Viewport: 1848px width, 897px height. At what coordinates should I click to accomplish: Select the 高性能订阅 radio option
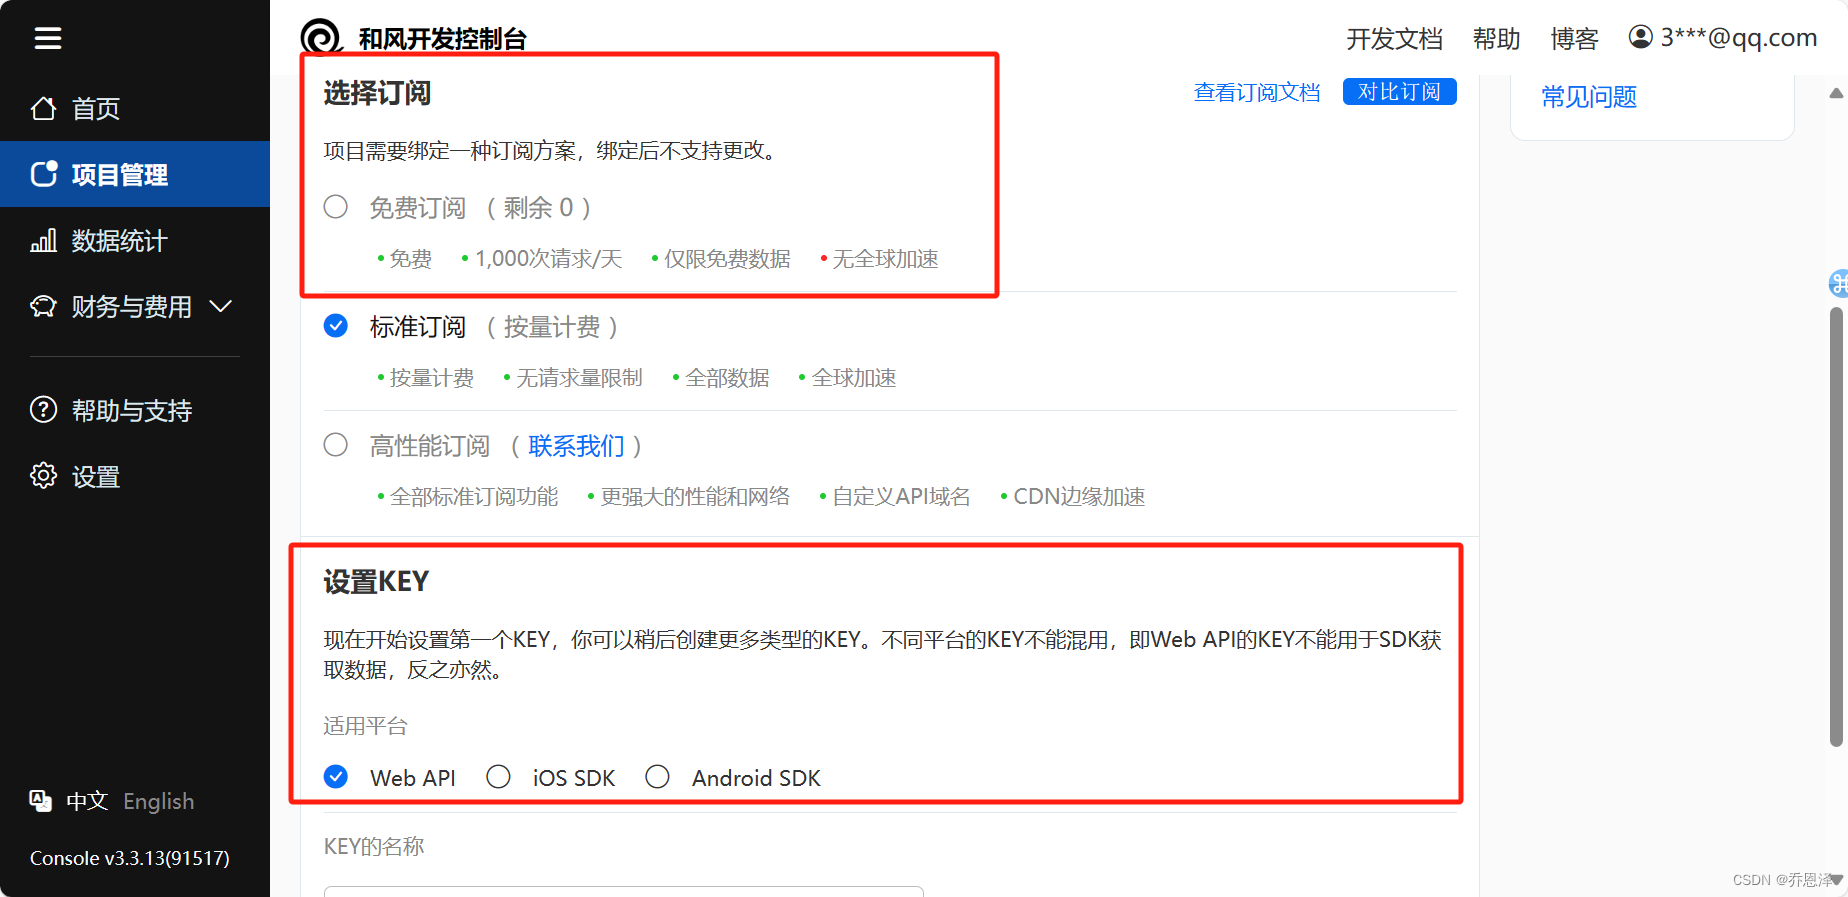tap(336, 445)
